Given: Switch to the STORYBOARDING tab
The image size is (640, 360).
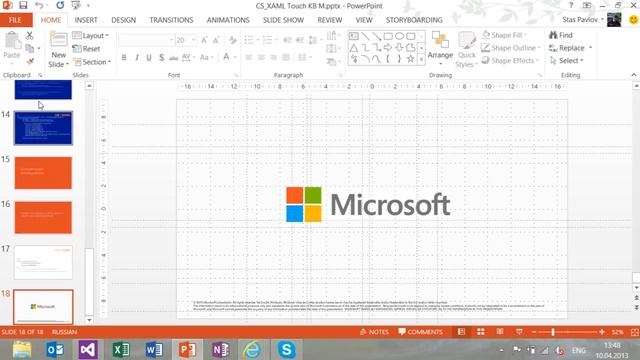Looking at the screenshot, I should (414, 20).
